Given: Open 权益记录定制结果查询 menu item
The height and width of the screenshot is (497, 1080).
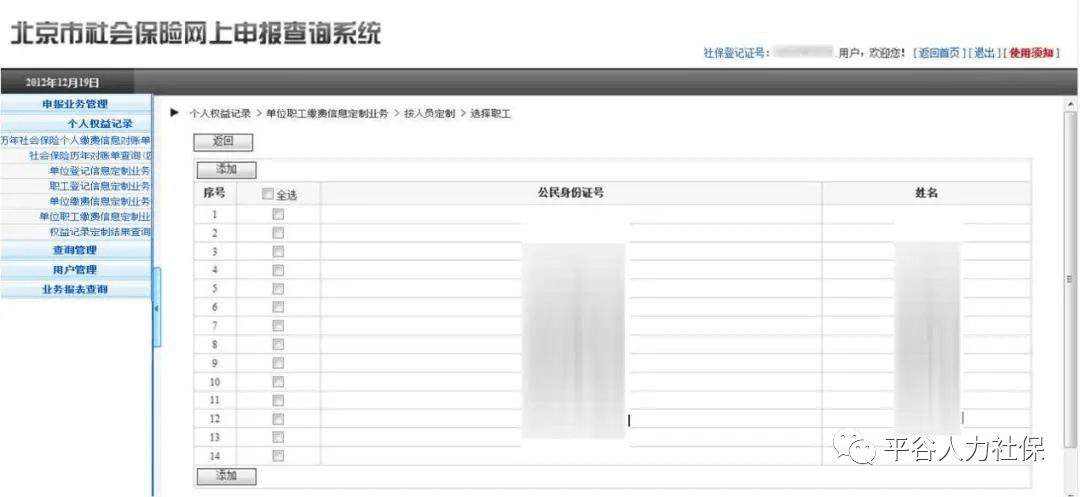Looking at the screenshot, I should click(x=100, y=232).
